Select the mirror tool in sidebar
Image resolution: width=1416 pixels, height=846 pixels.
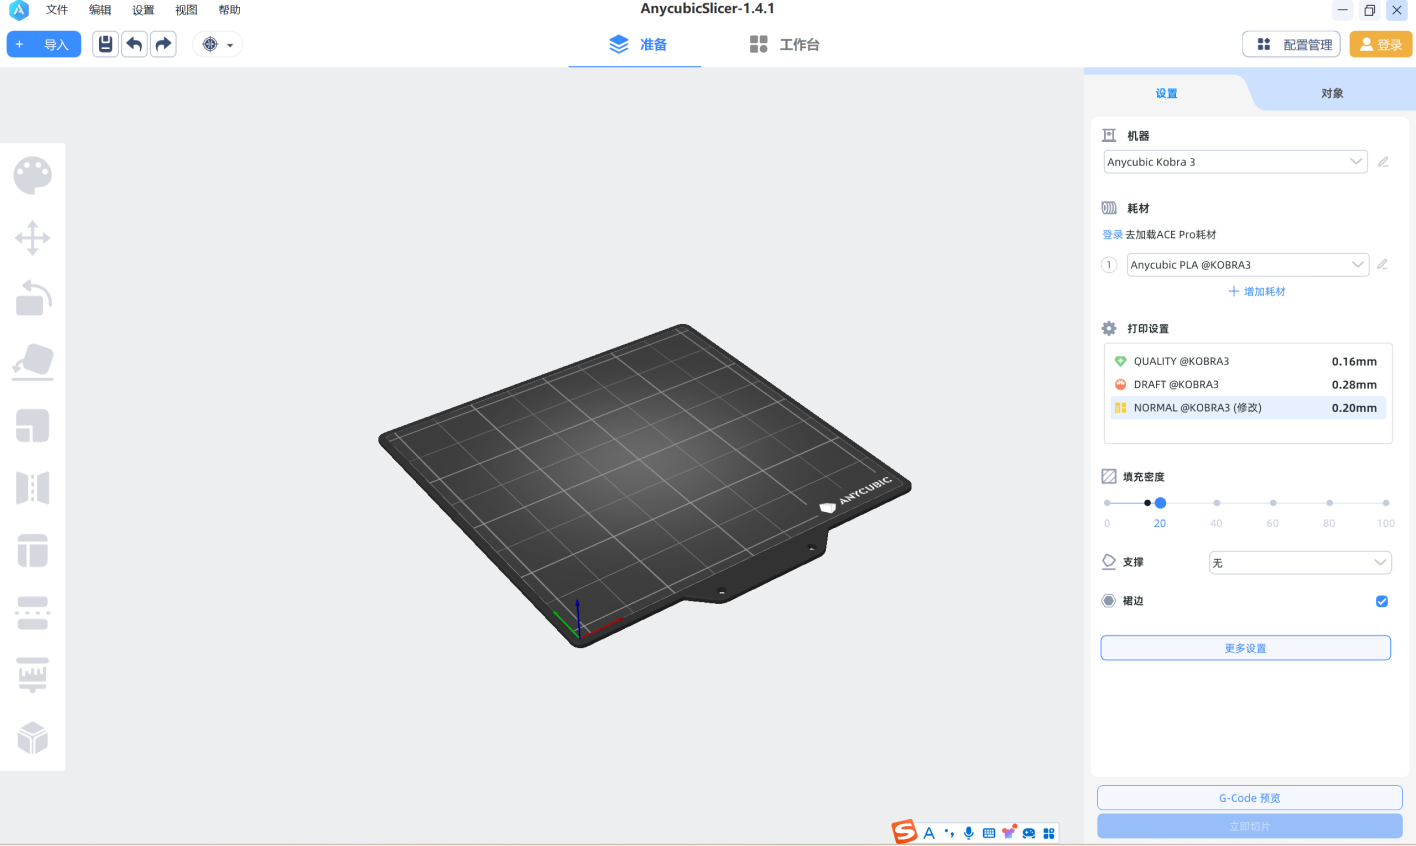click(x=32, y=488)
